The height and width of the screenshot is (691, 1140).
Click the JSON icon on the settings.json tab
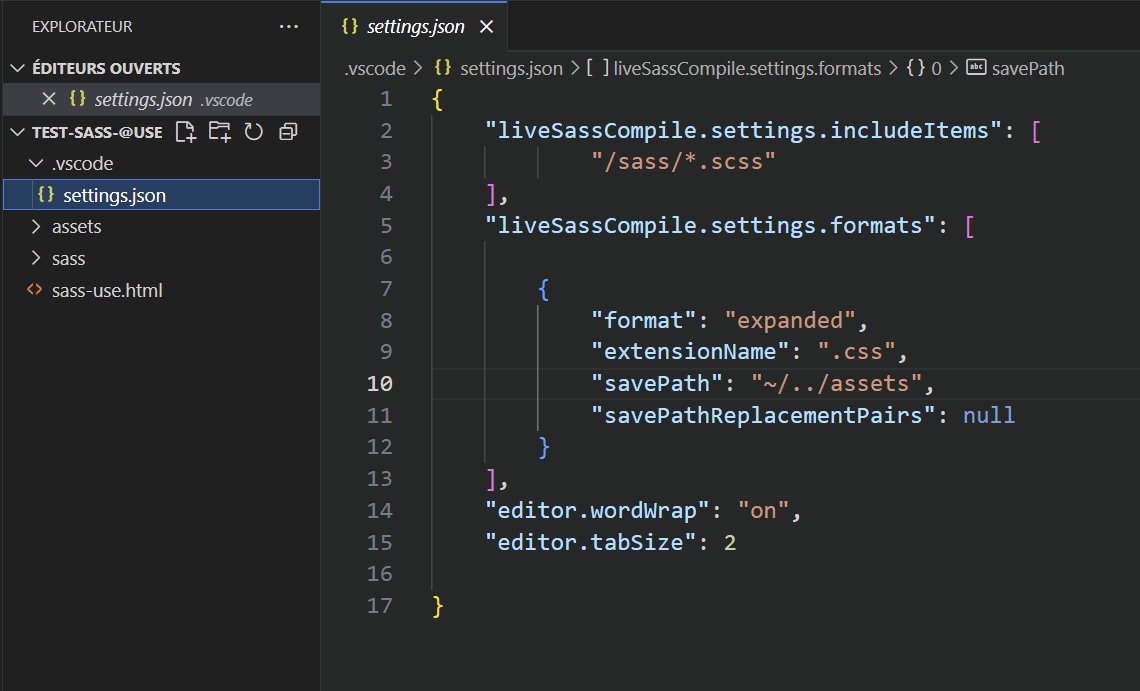(x=350, y=26)
